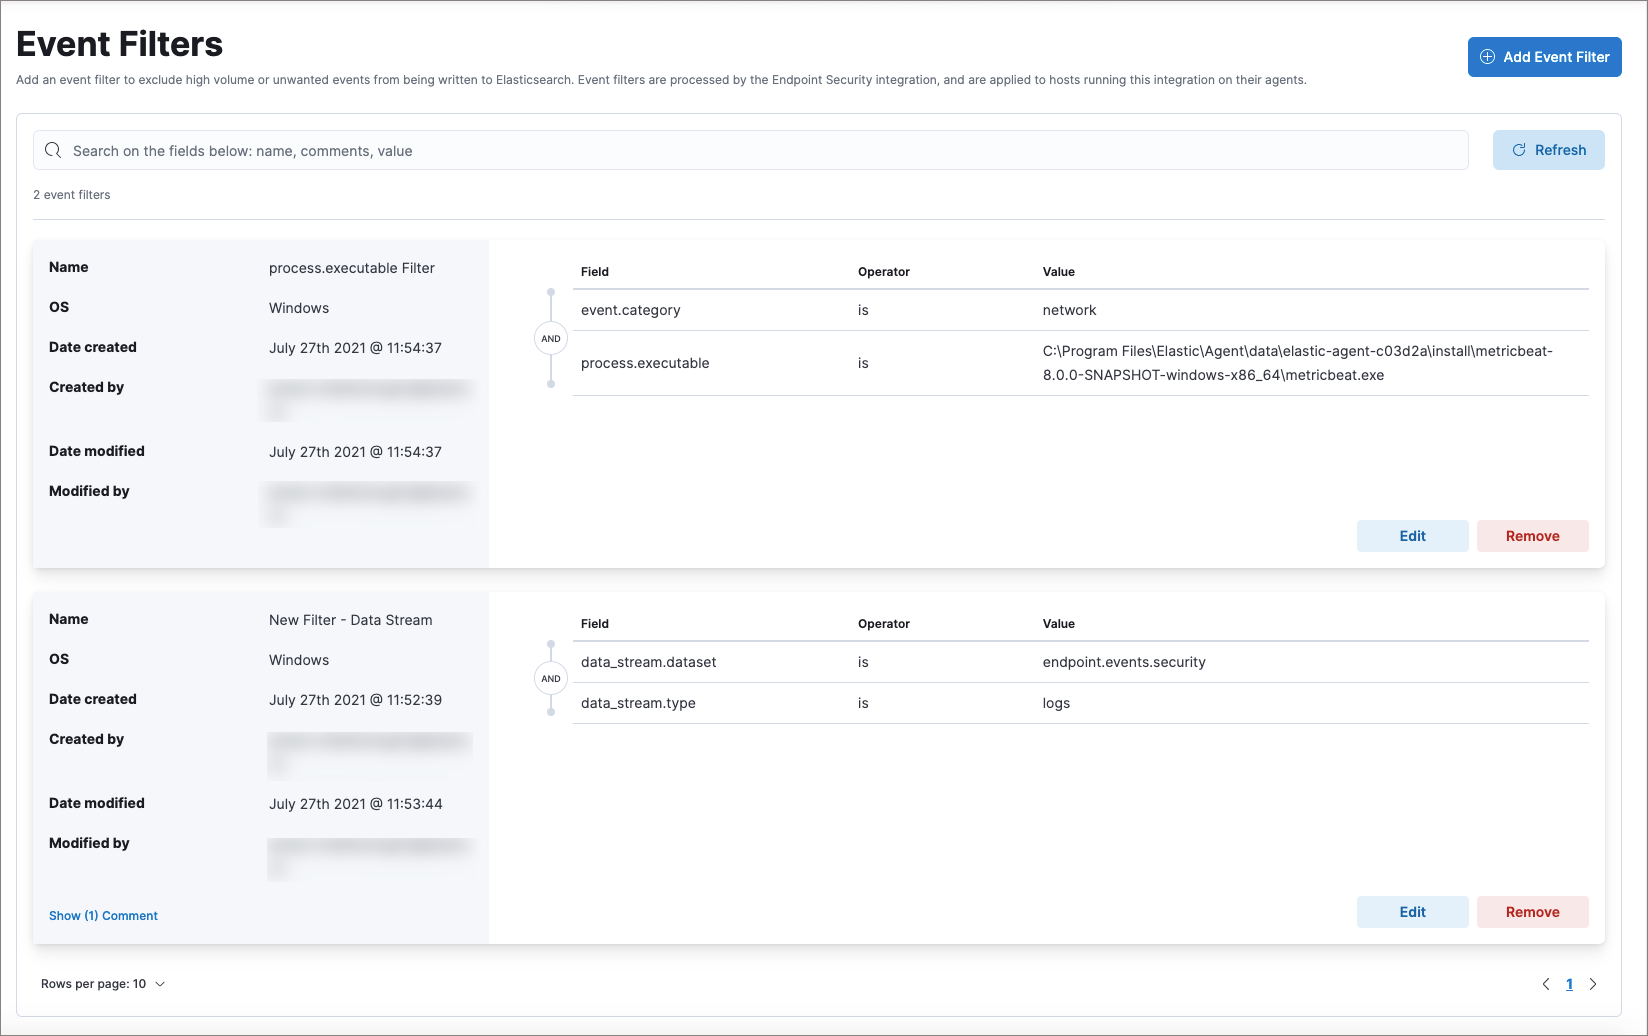Go to the next page with the right chevron
Screen dimensions: 1648x1036
(x=1593, y=984)
